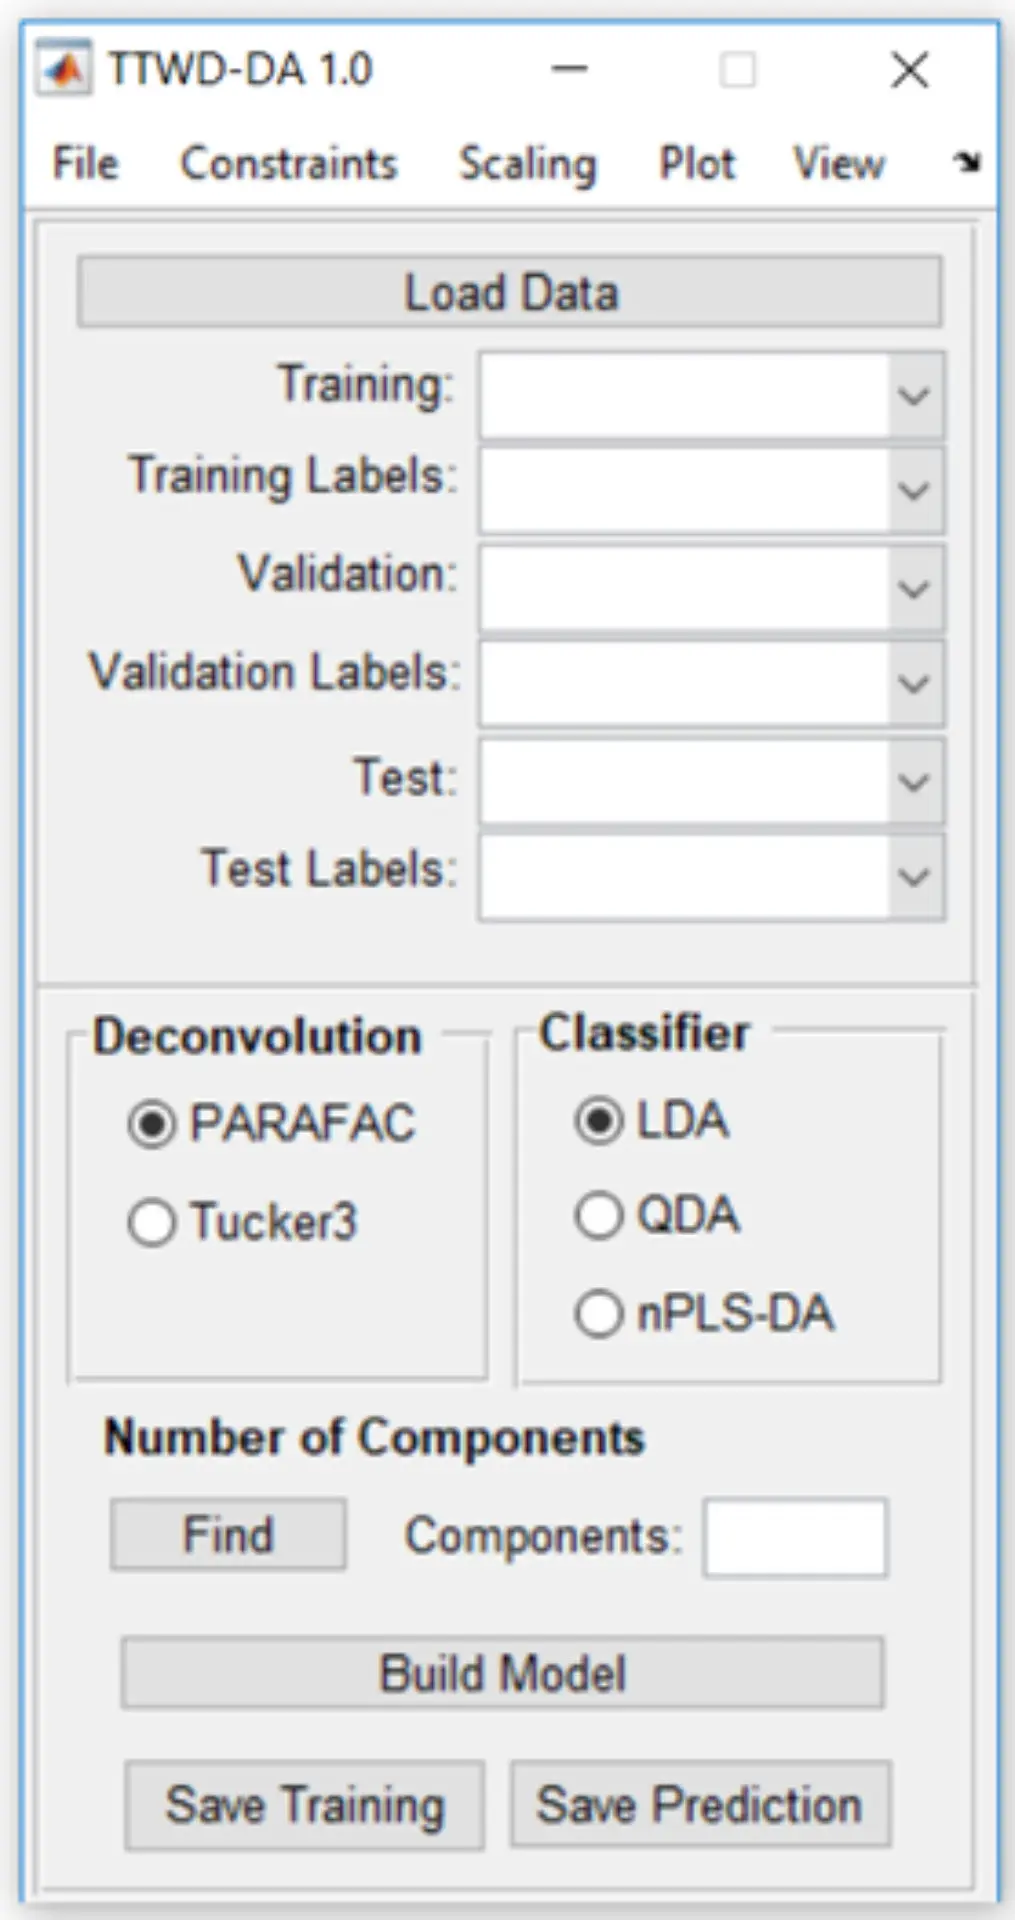The image size is (1015, 1920).
Task: Choose the QDA classifier
Action: 599,1216
